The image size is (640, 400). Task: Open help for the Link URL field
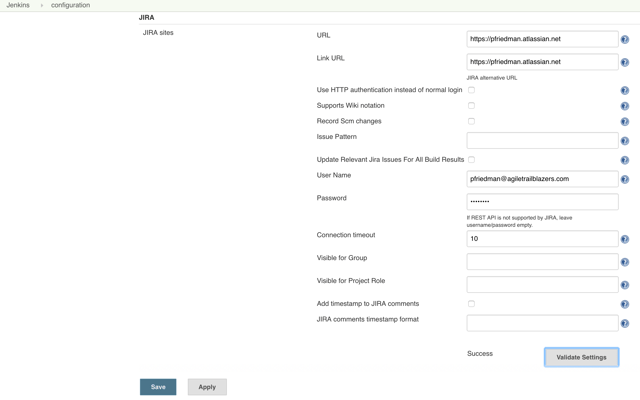624,62
